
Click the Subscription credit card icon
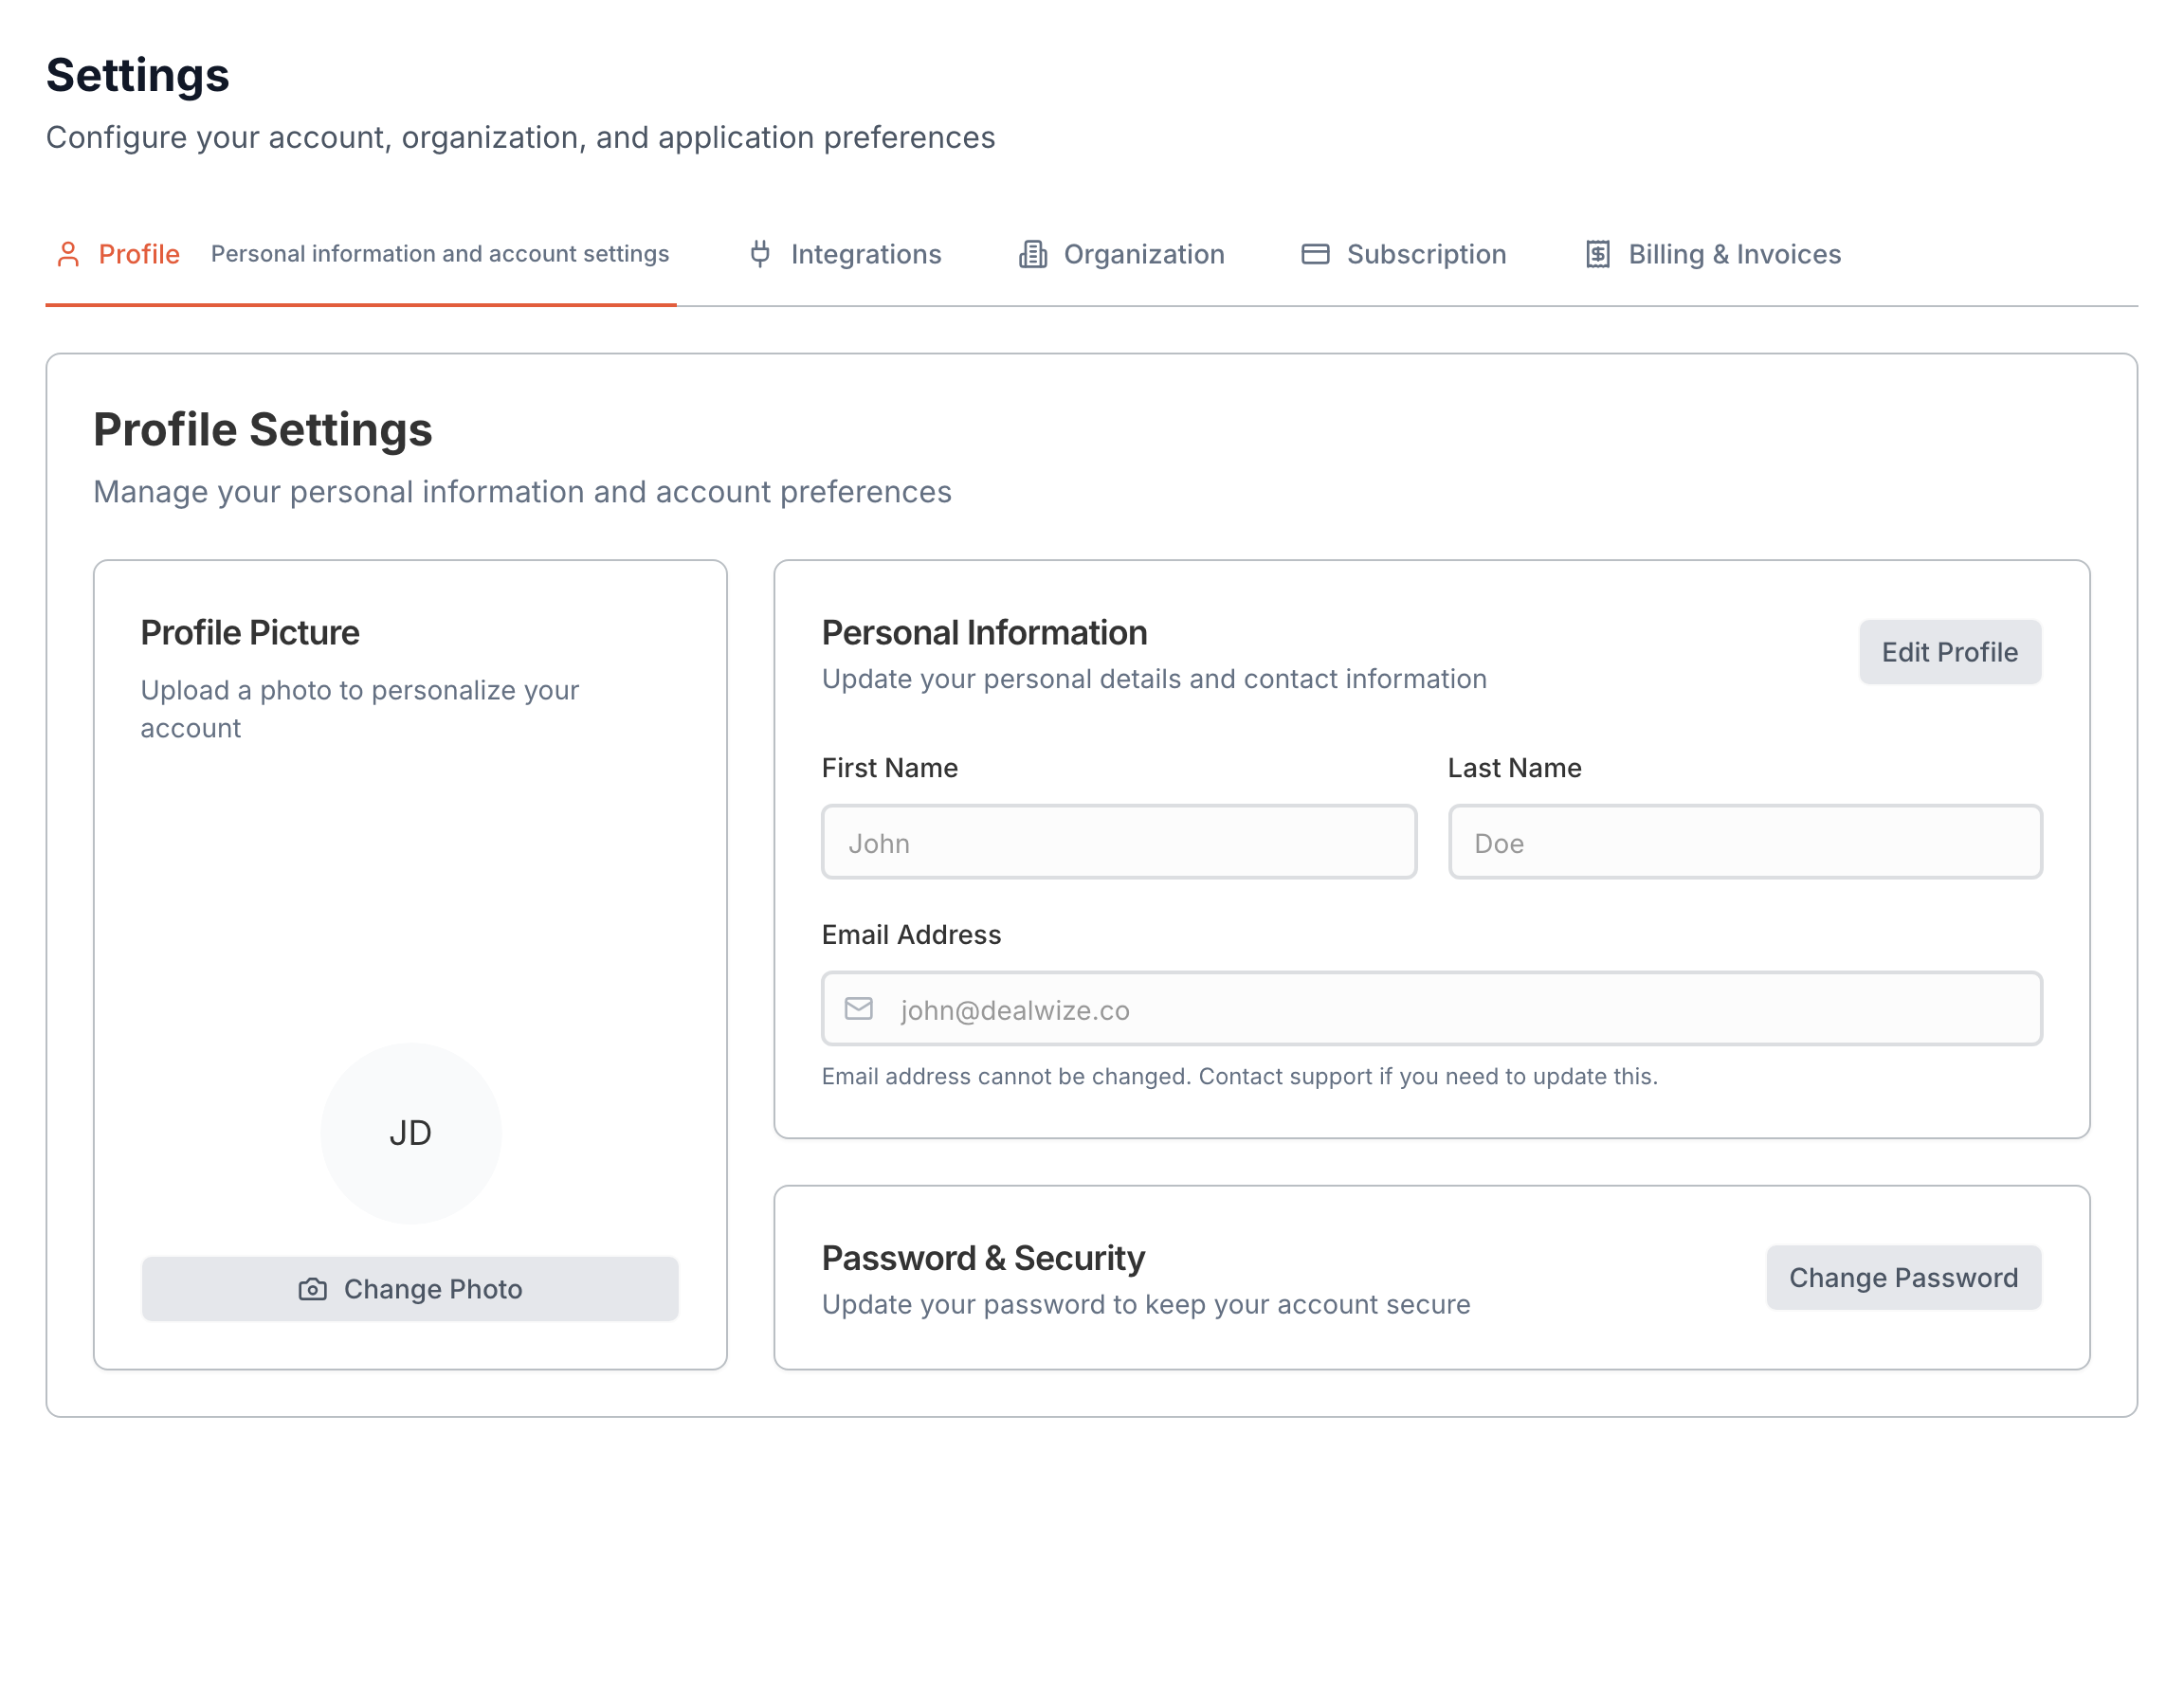[x=1315, y=254]
